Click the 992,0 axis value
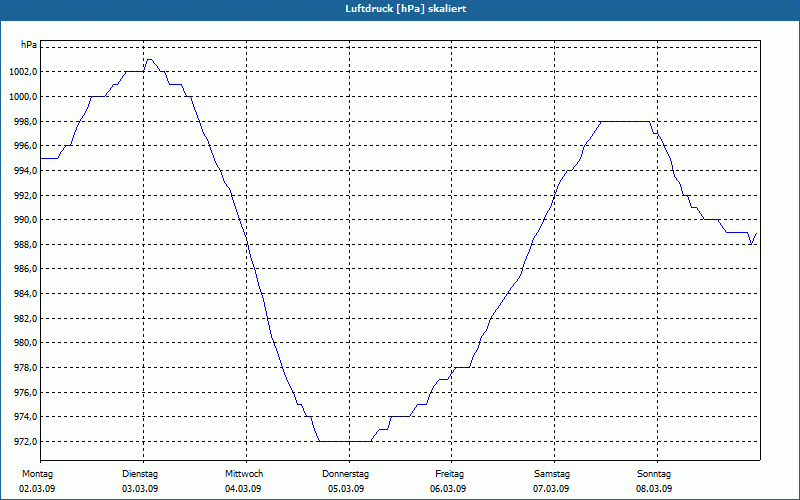800x500 pixels. [x=26, y=195]
